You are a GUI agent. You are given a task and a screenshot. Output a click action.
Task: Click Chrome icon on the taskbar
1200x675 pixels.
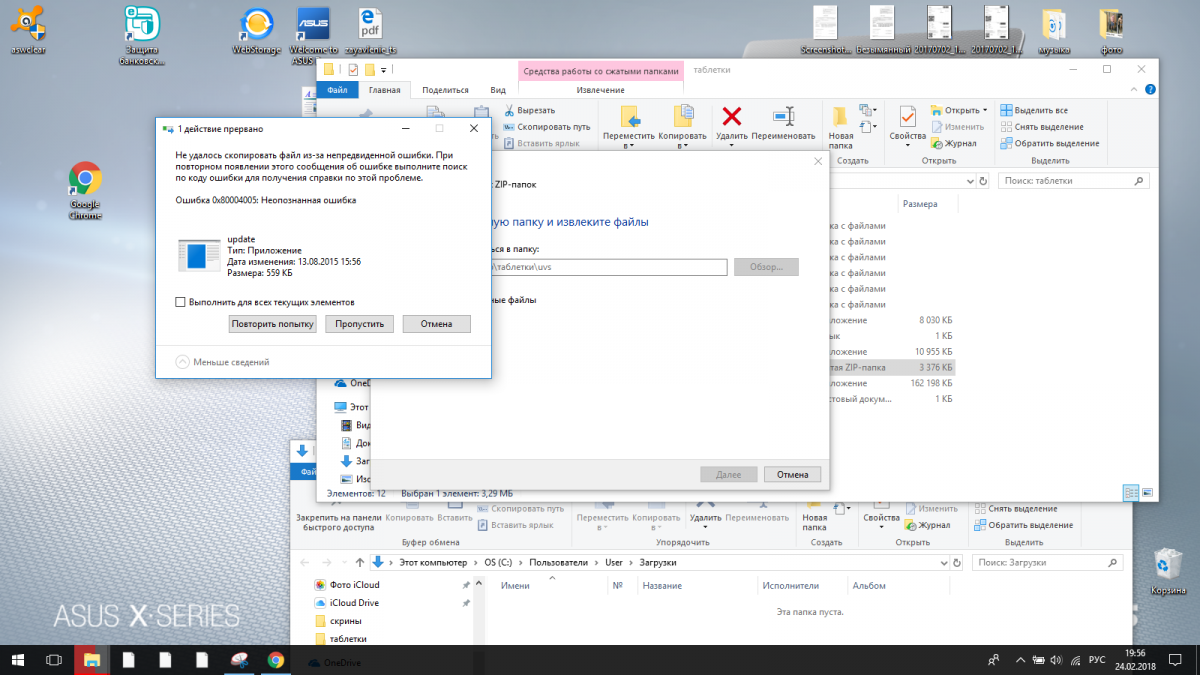276,660
